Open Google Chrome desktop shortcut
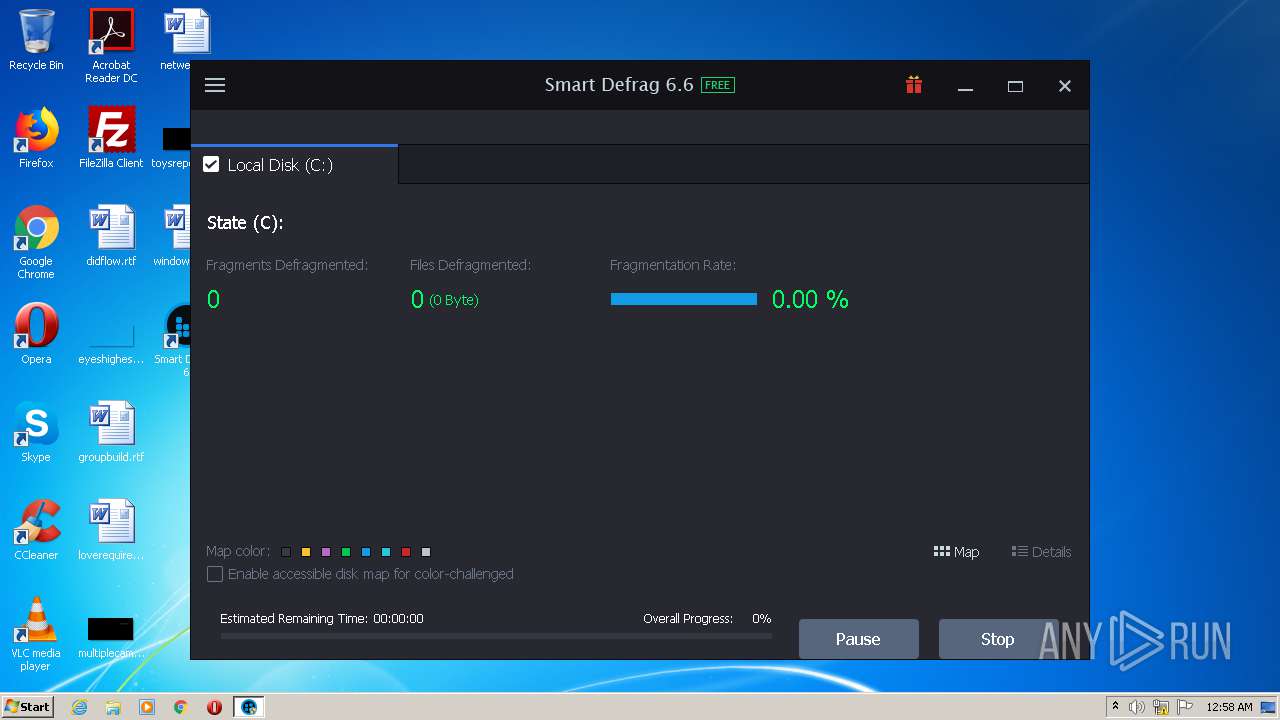The image size is (1280, 720). pyautogui.click(x=36, y=242)
